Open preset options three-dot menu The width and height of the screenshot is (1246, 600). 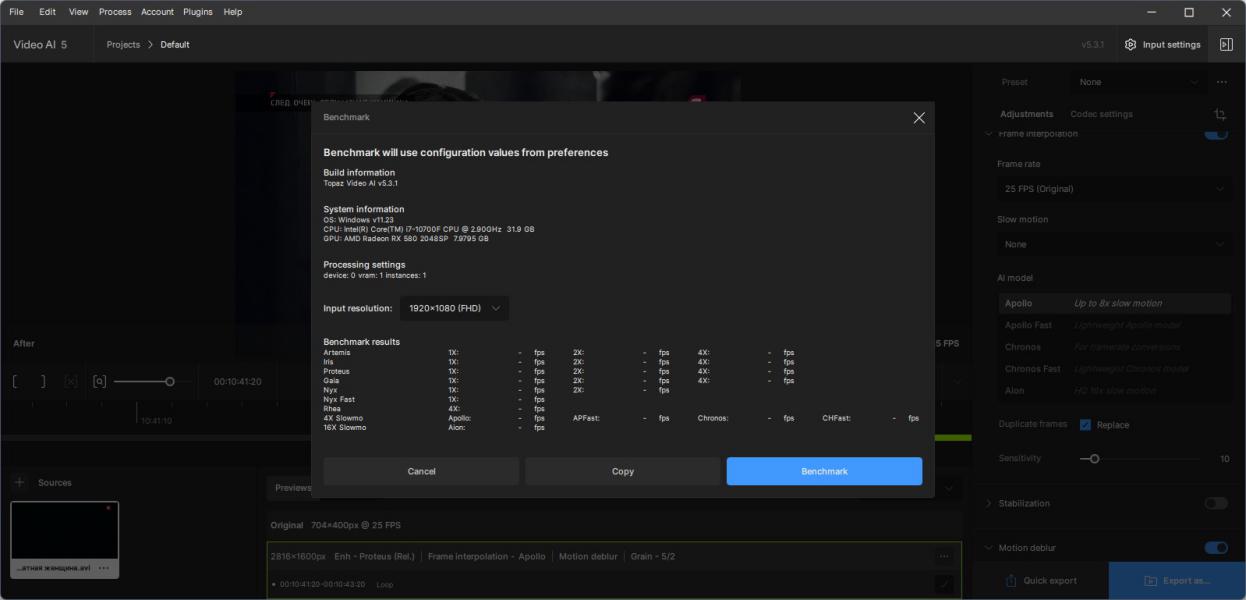pyautogui.click(x=1222, y=82)
